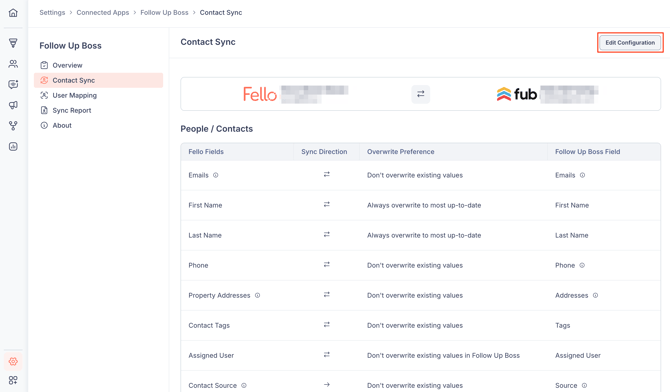The height and width of the screenshot is (392, 670).
Task: Click the info icon beside Property Addresses
Action: [258, 295]
